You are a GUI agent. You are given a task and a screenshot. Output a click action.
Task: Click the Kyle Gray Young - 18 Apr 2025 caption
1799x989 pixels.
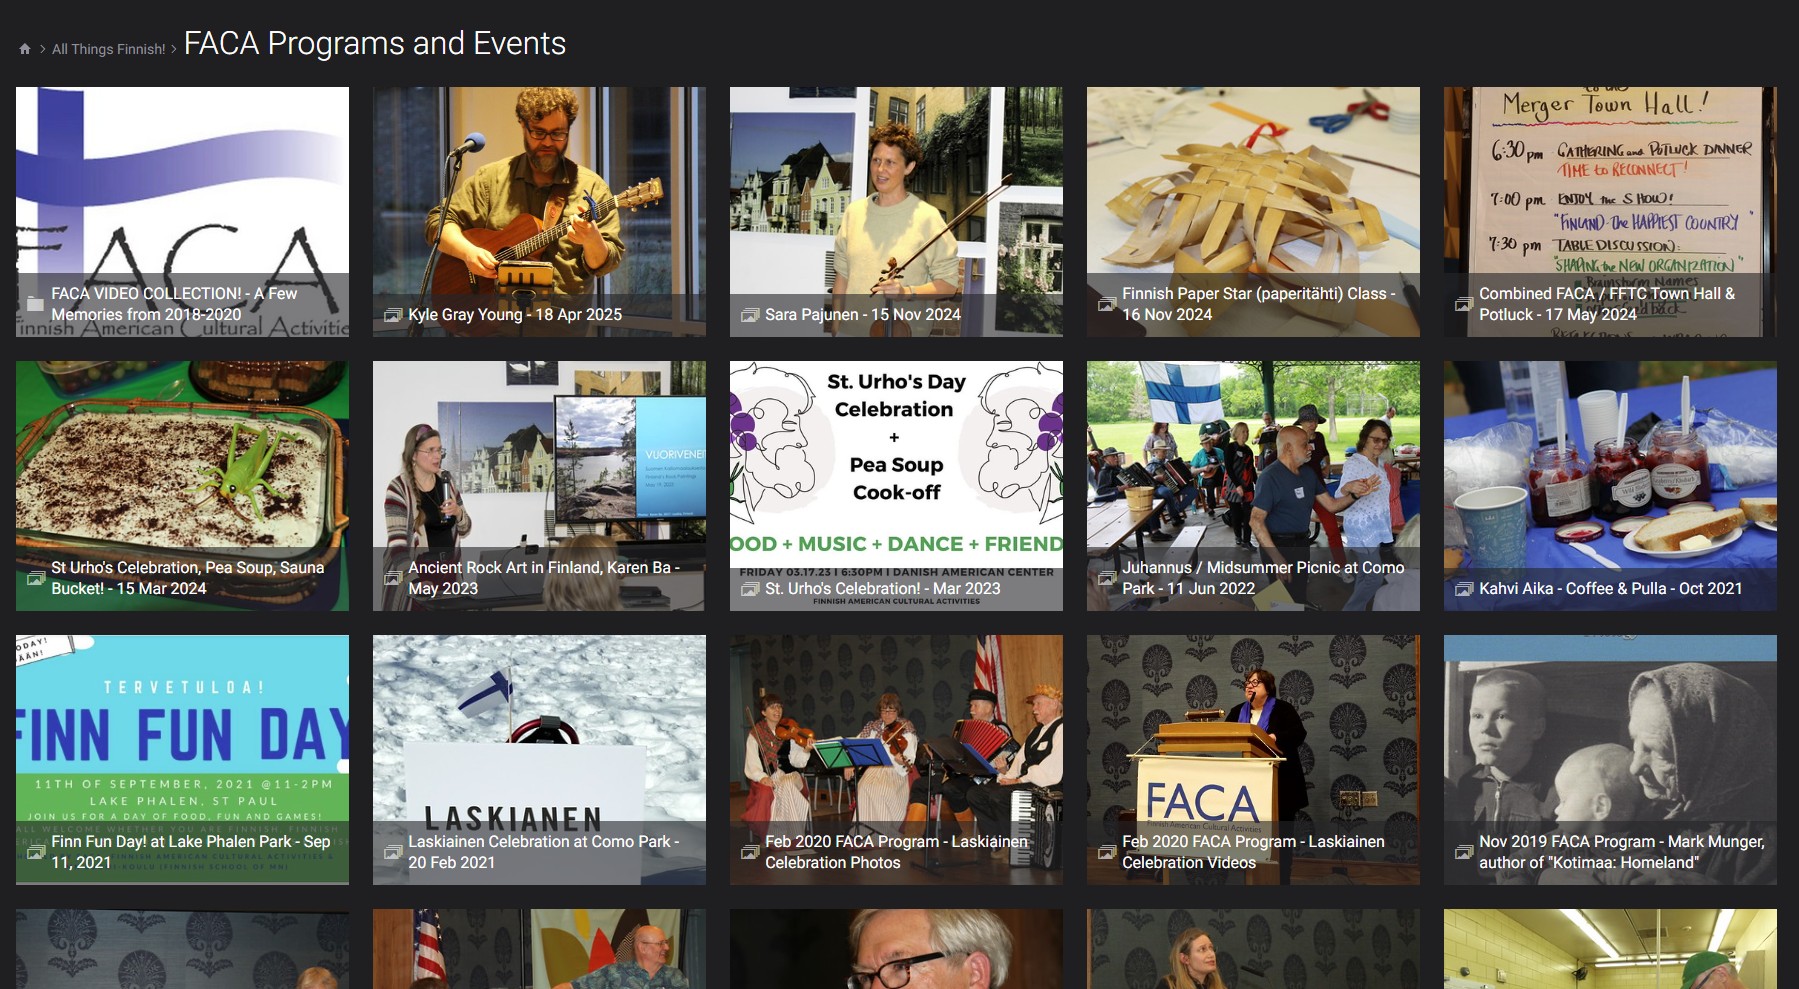[515, 315]
